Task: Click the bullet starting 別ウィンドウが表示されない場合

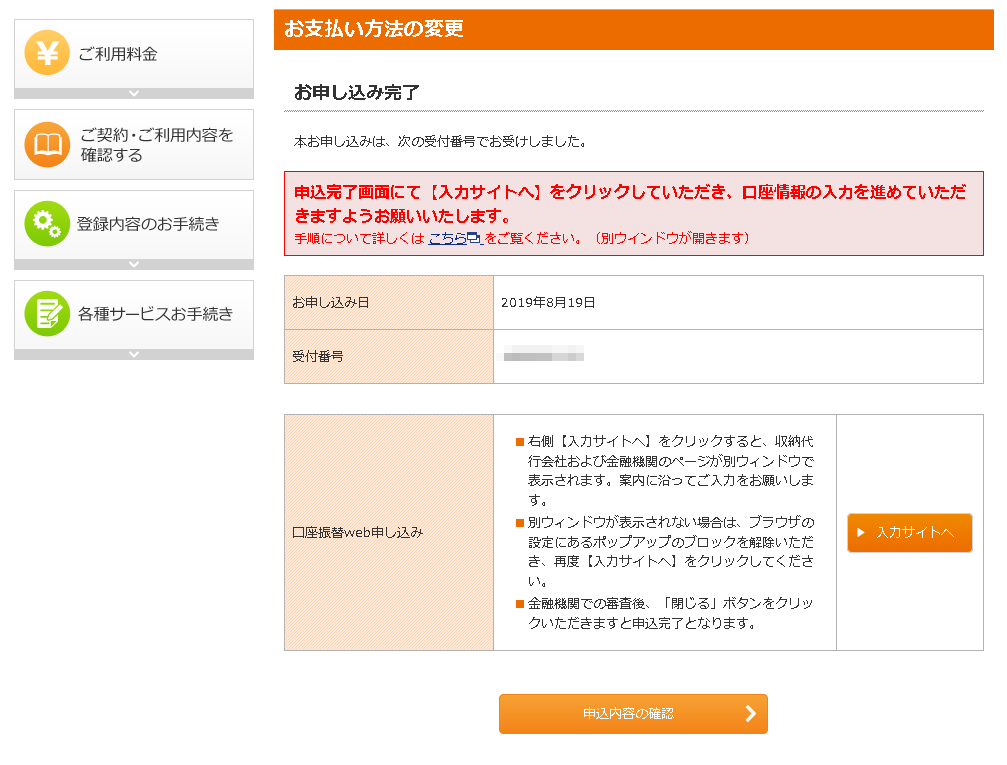Action: pos(665,551)
